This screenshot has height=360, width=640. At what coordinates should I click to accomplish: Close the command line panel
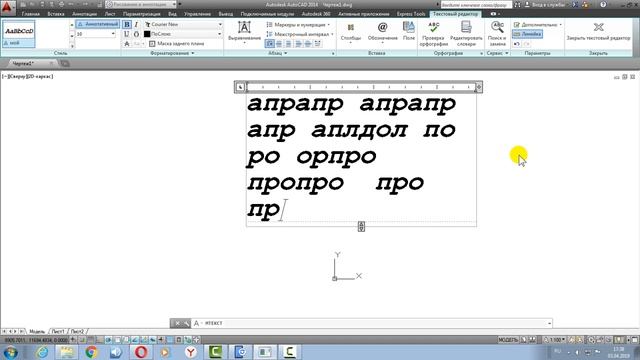(x=177, y=323)
